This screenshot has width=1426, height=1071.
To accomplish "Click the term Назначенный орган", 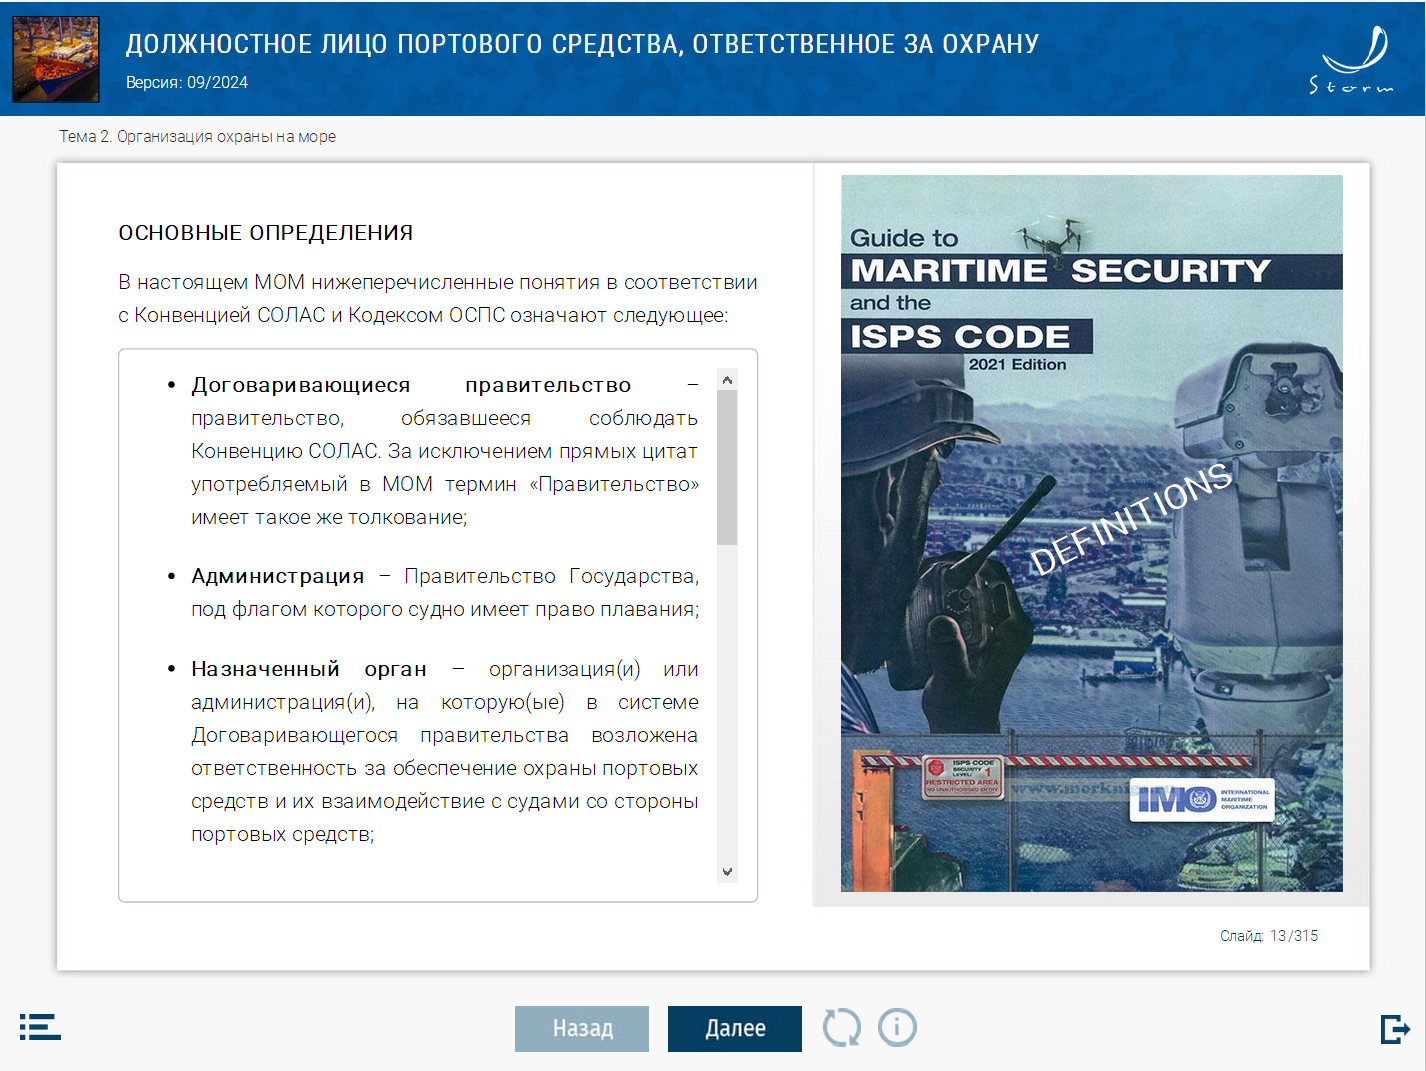I will (309, 669).
